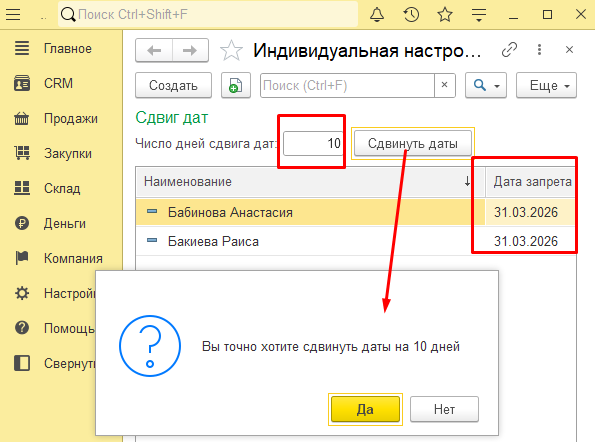This screenshot has width=595, height=442.
Task: Click the hamburger main menu icon
Action: (13, 15)
